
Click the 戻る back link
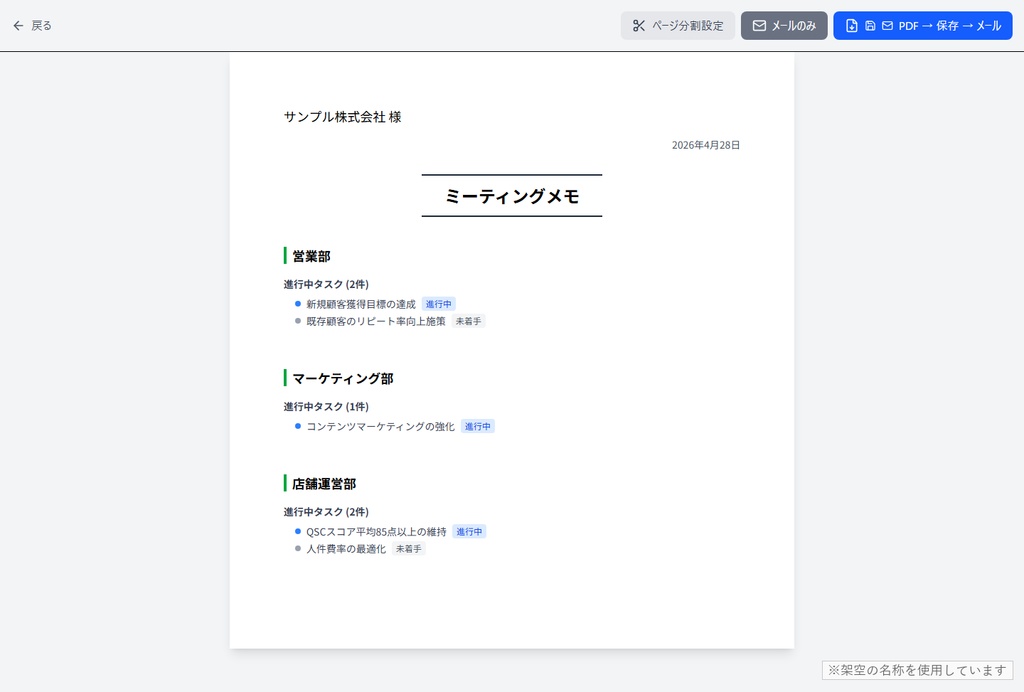tap(32, 25)
